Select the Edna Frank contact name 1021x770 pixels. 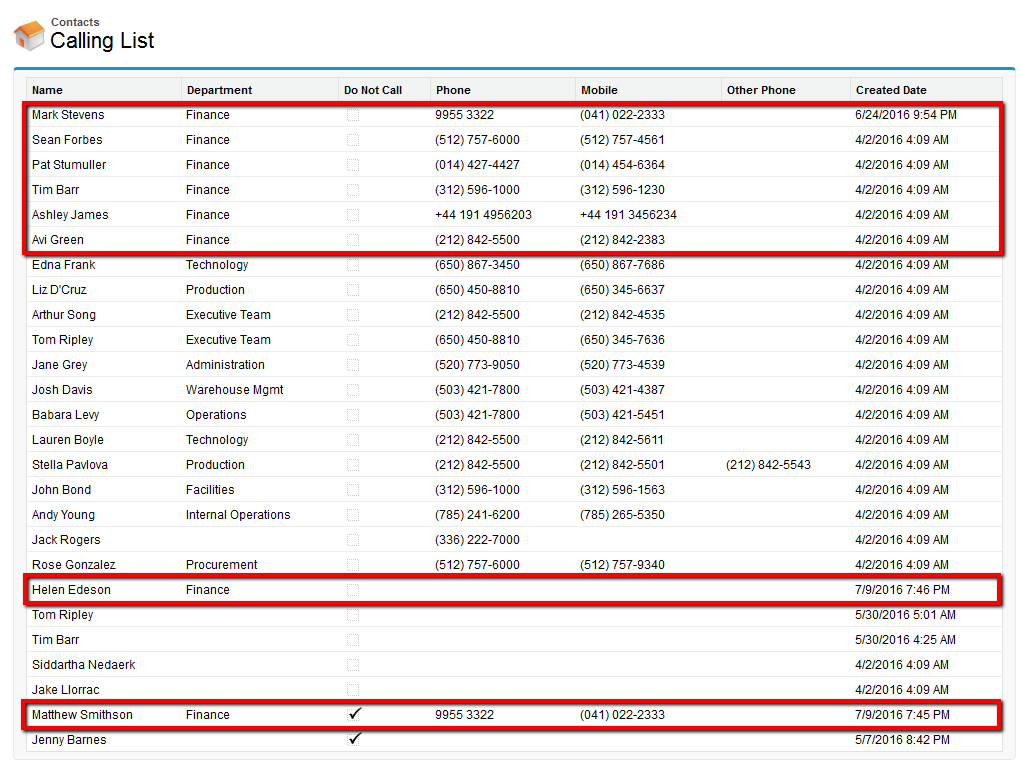click(x=64, y=265)
